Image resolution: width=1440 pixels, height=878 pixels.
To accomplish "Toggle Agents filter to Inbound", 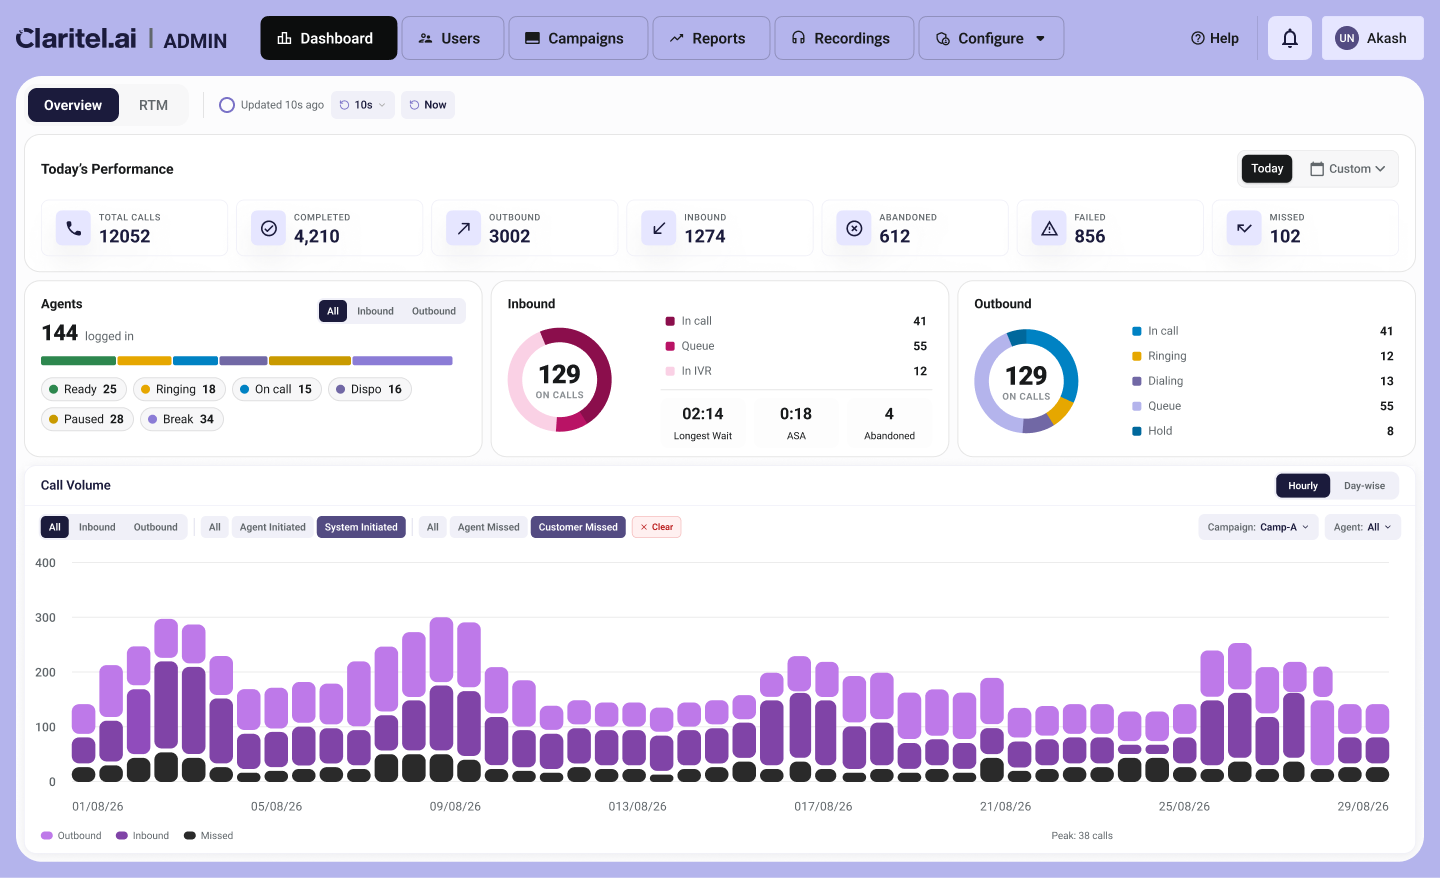I will (375, 311).
